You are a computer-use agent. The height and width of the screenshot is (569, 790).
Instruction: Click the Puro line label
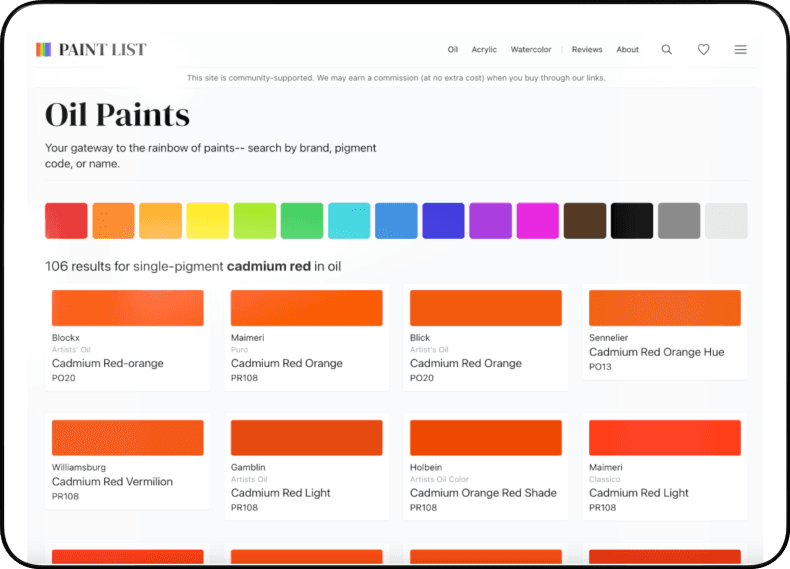click(x=239, y=350)
